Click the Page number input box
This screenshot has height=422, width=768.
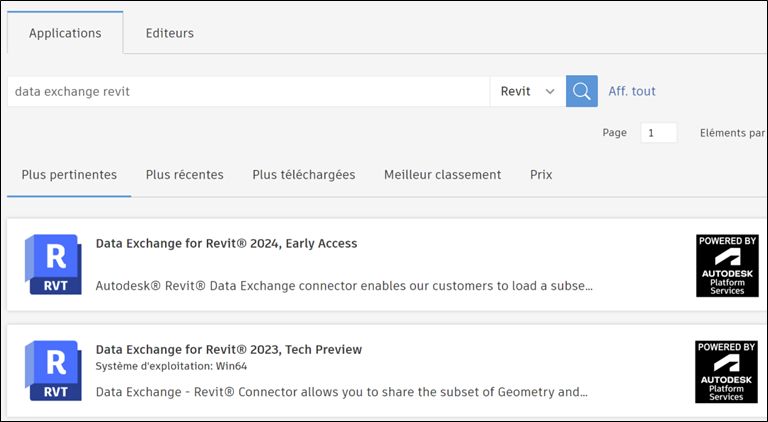(x=659, y=133)
